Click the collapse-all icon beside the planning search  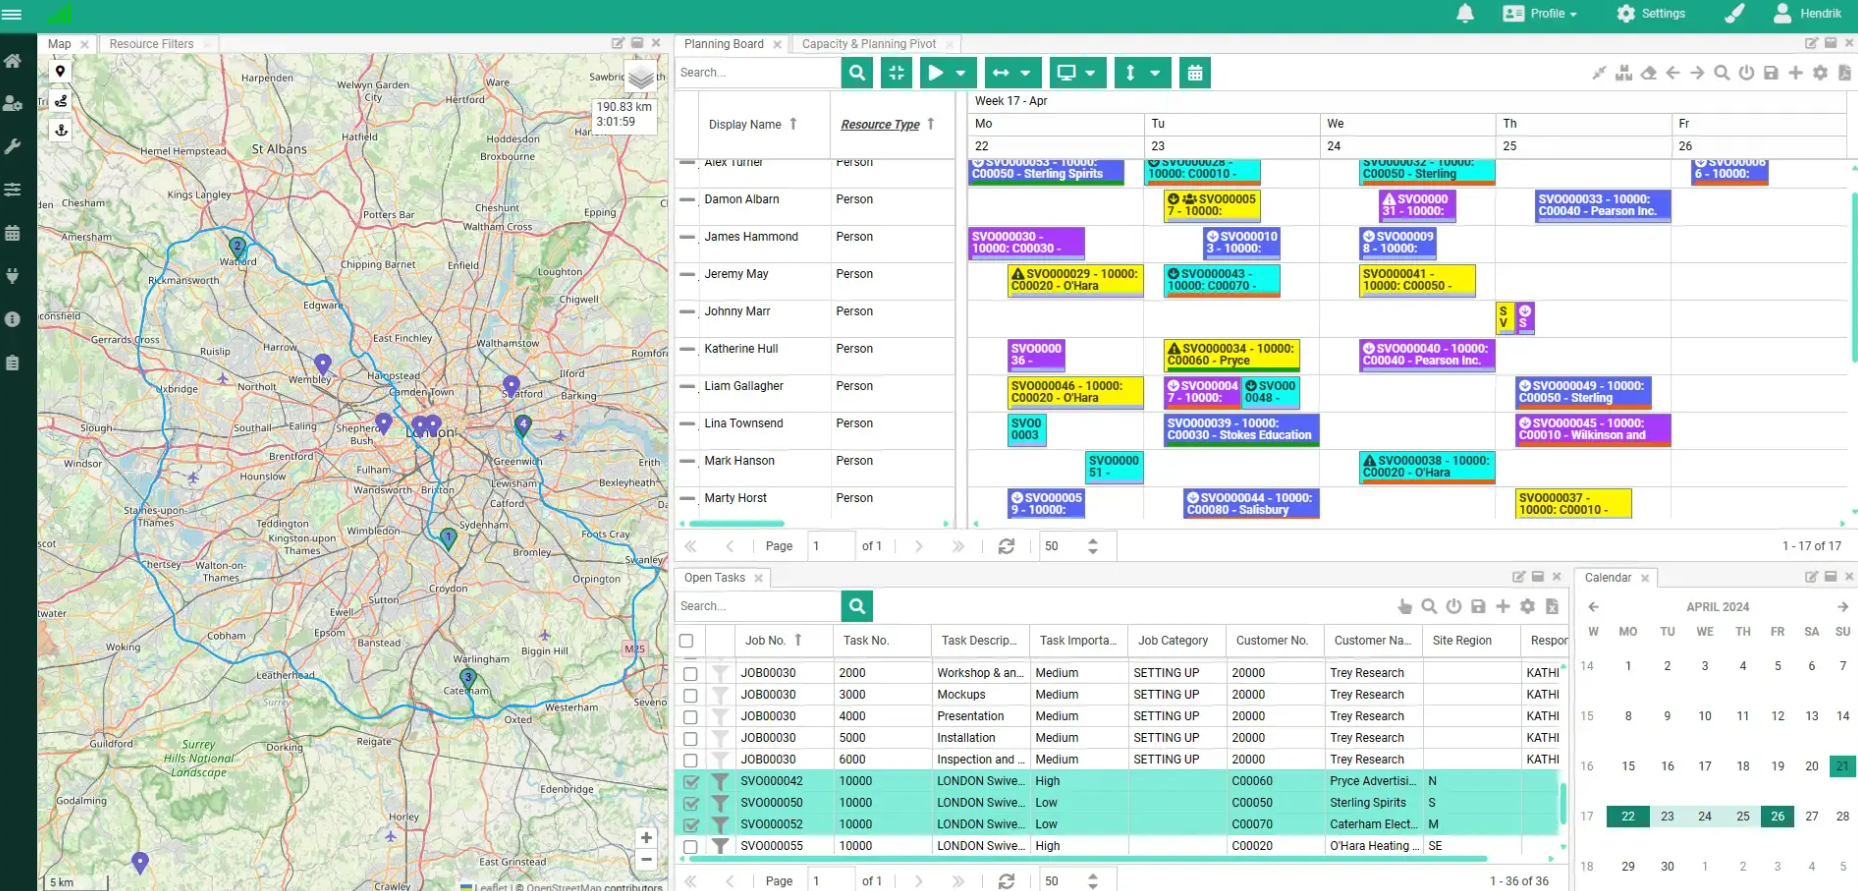point(896,73)
